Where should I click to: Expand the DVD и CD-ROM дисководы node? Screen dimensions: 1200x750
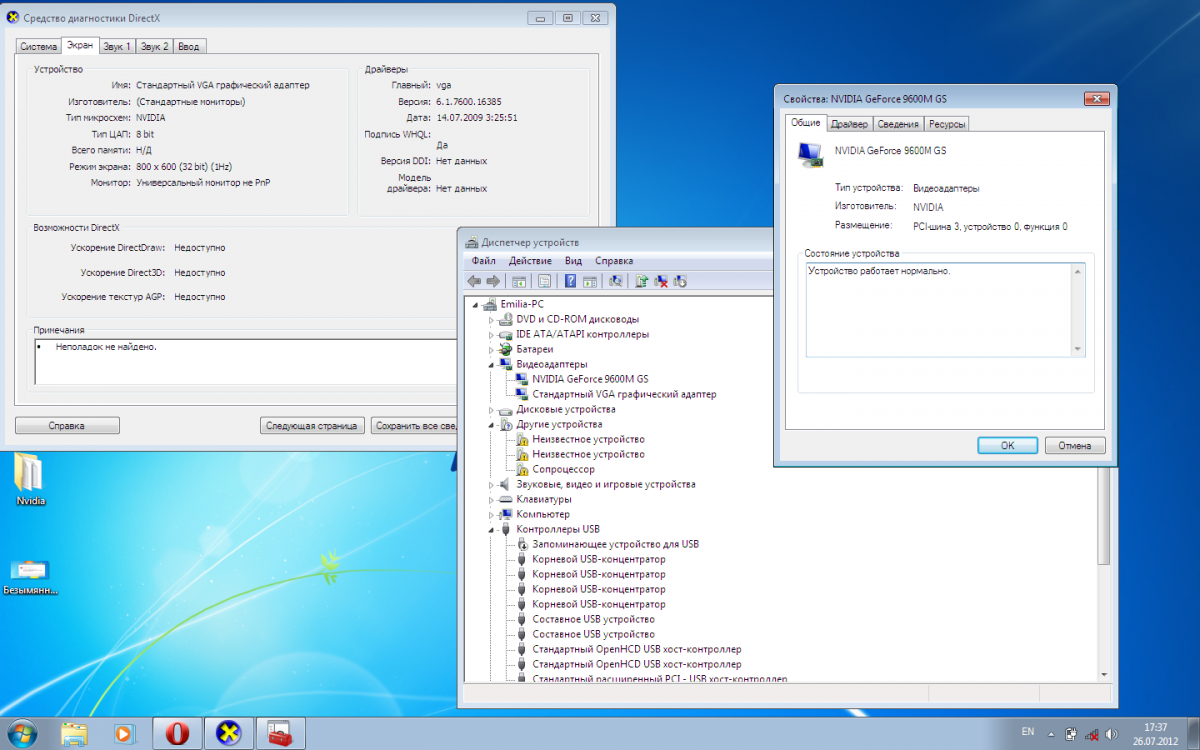tap(491, 319)
